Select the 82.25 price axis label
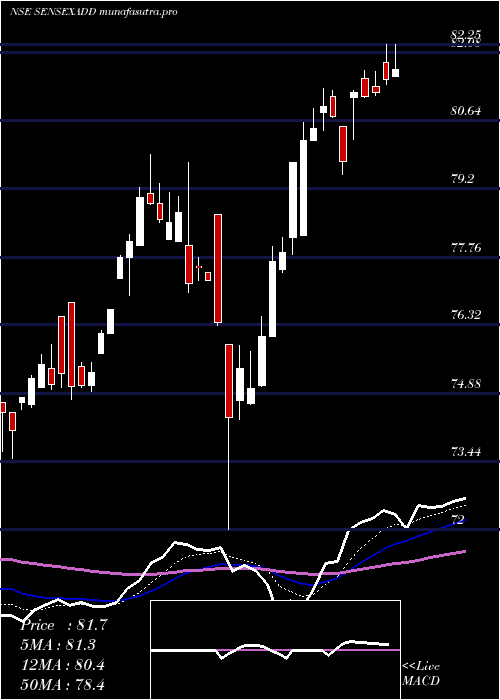500x700 pixels. coord(466,35)
